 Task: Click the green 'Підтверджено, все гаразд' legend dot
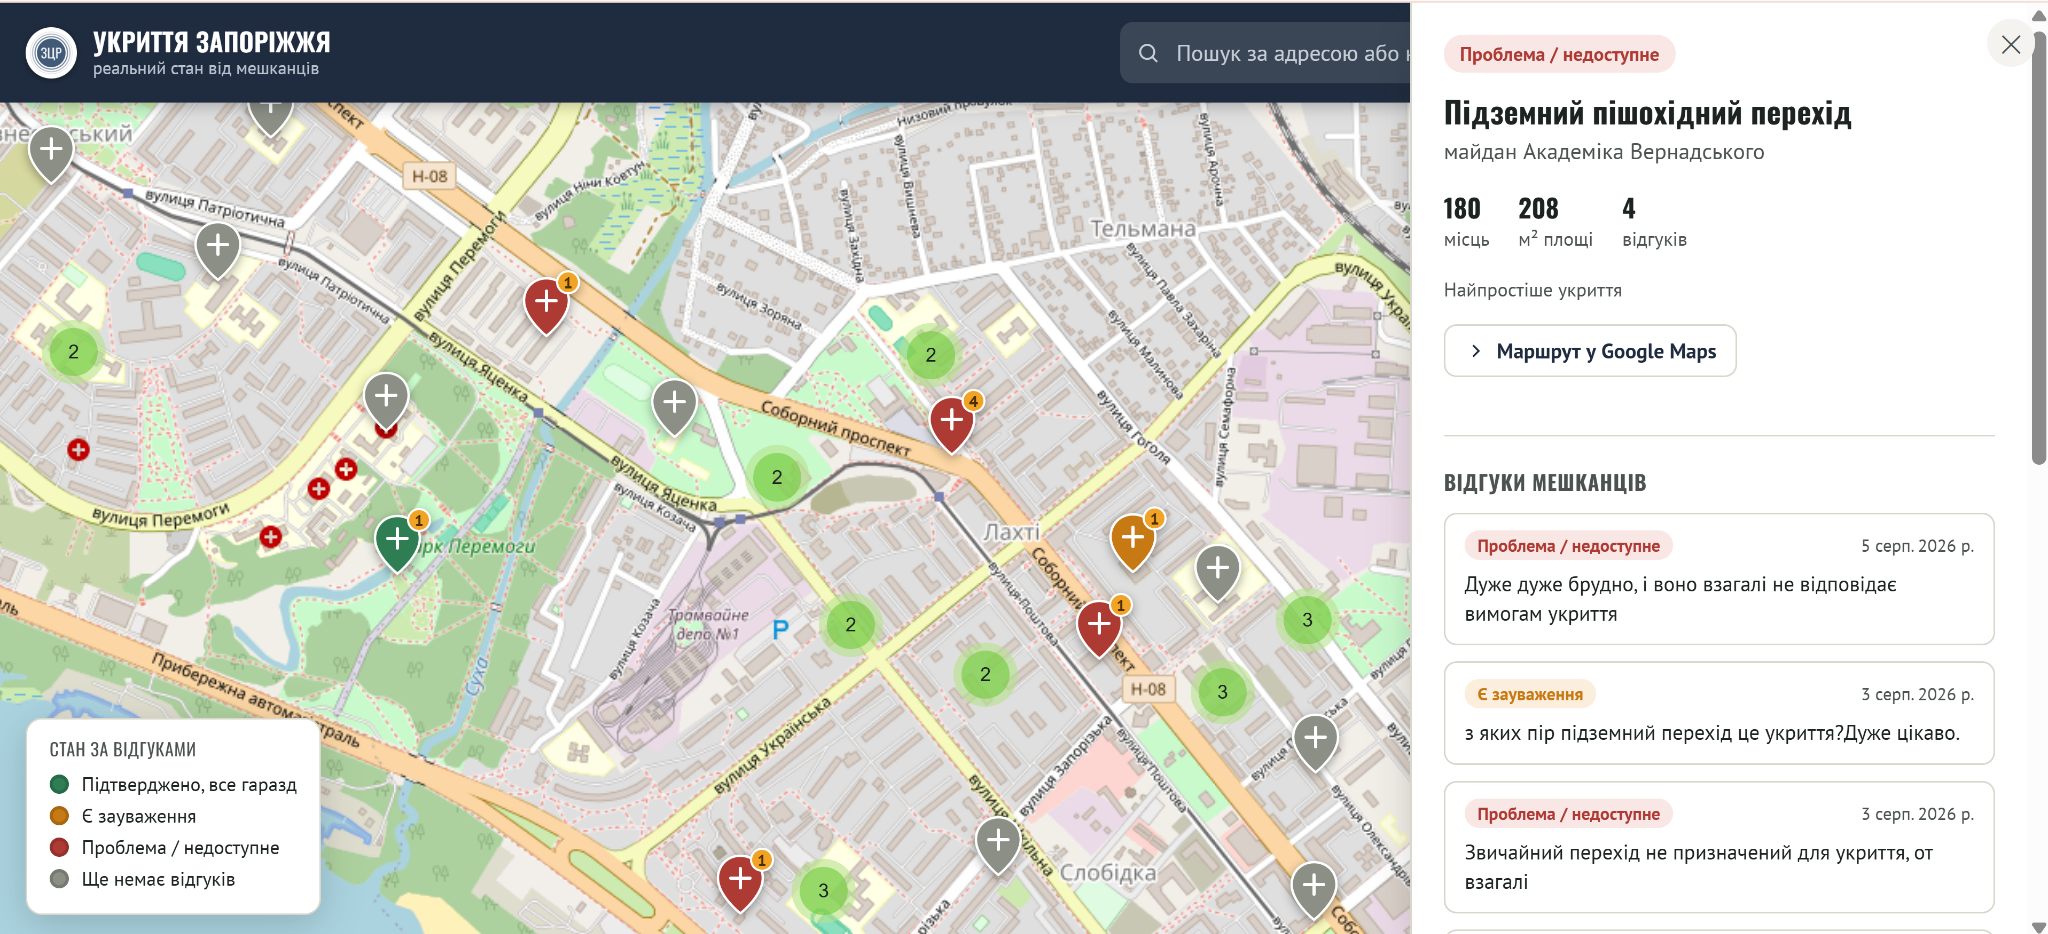[x=60, y=784]
